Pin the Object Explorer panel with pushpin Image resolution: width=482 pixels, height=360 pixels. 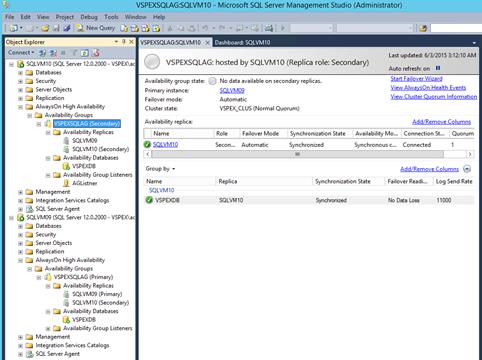pos(124,42)
